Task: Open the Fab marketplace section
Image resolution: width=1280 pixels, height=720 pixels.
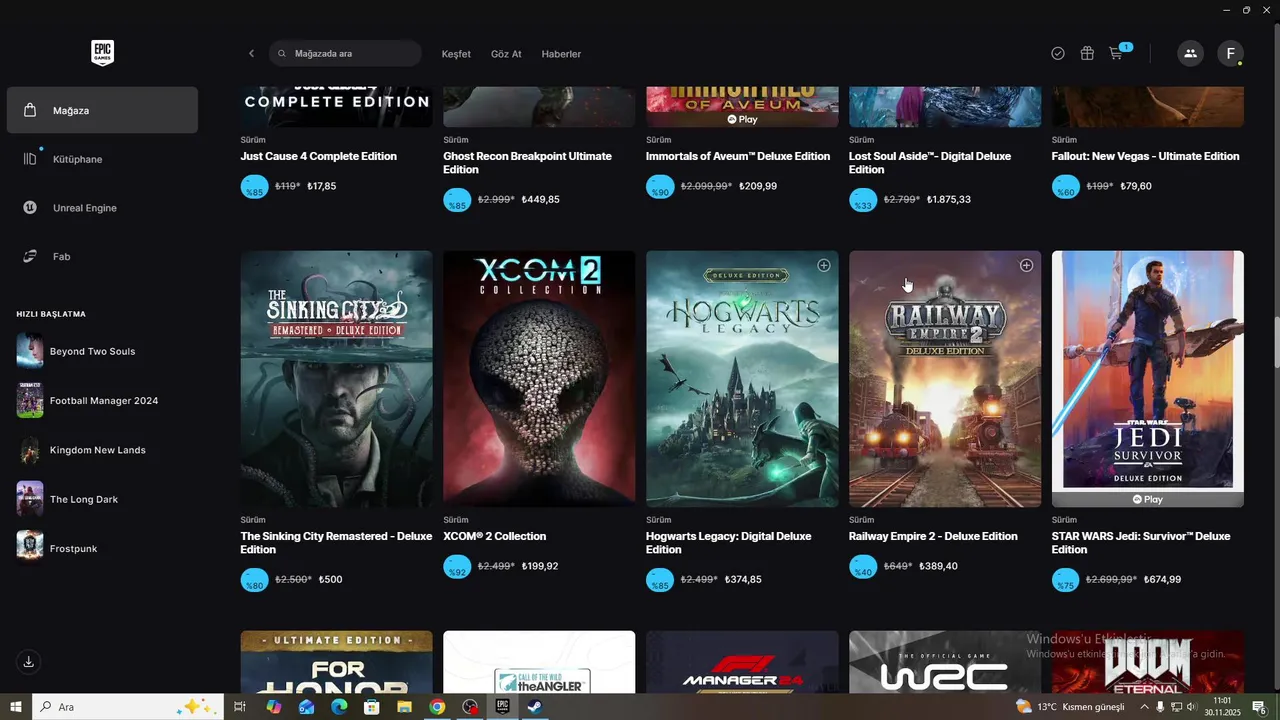Action: [102, 257]
